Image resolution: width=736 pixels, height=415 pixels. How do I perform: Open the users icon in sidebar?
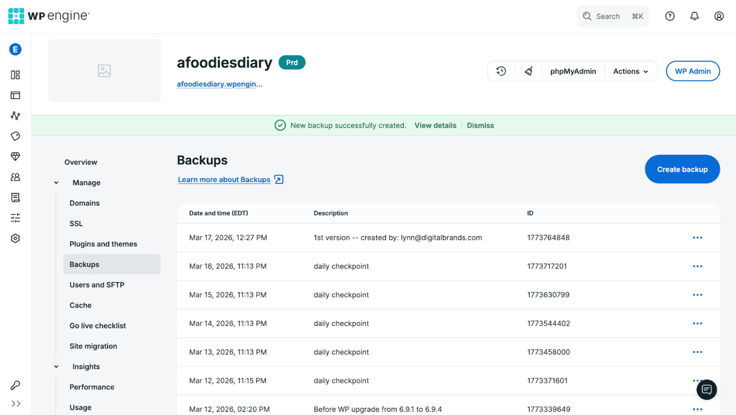15,177
